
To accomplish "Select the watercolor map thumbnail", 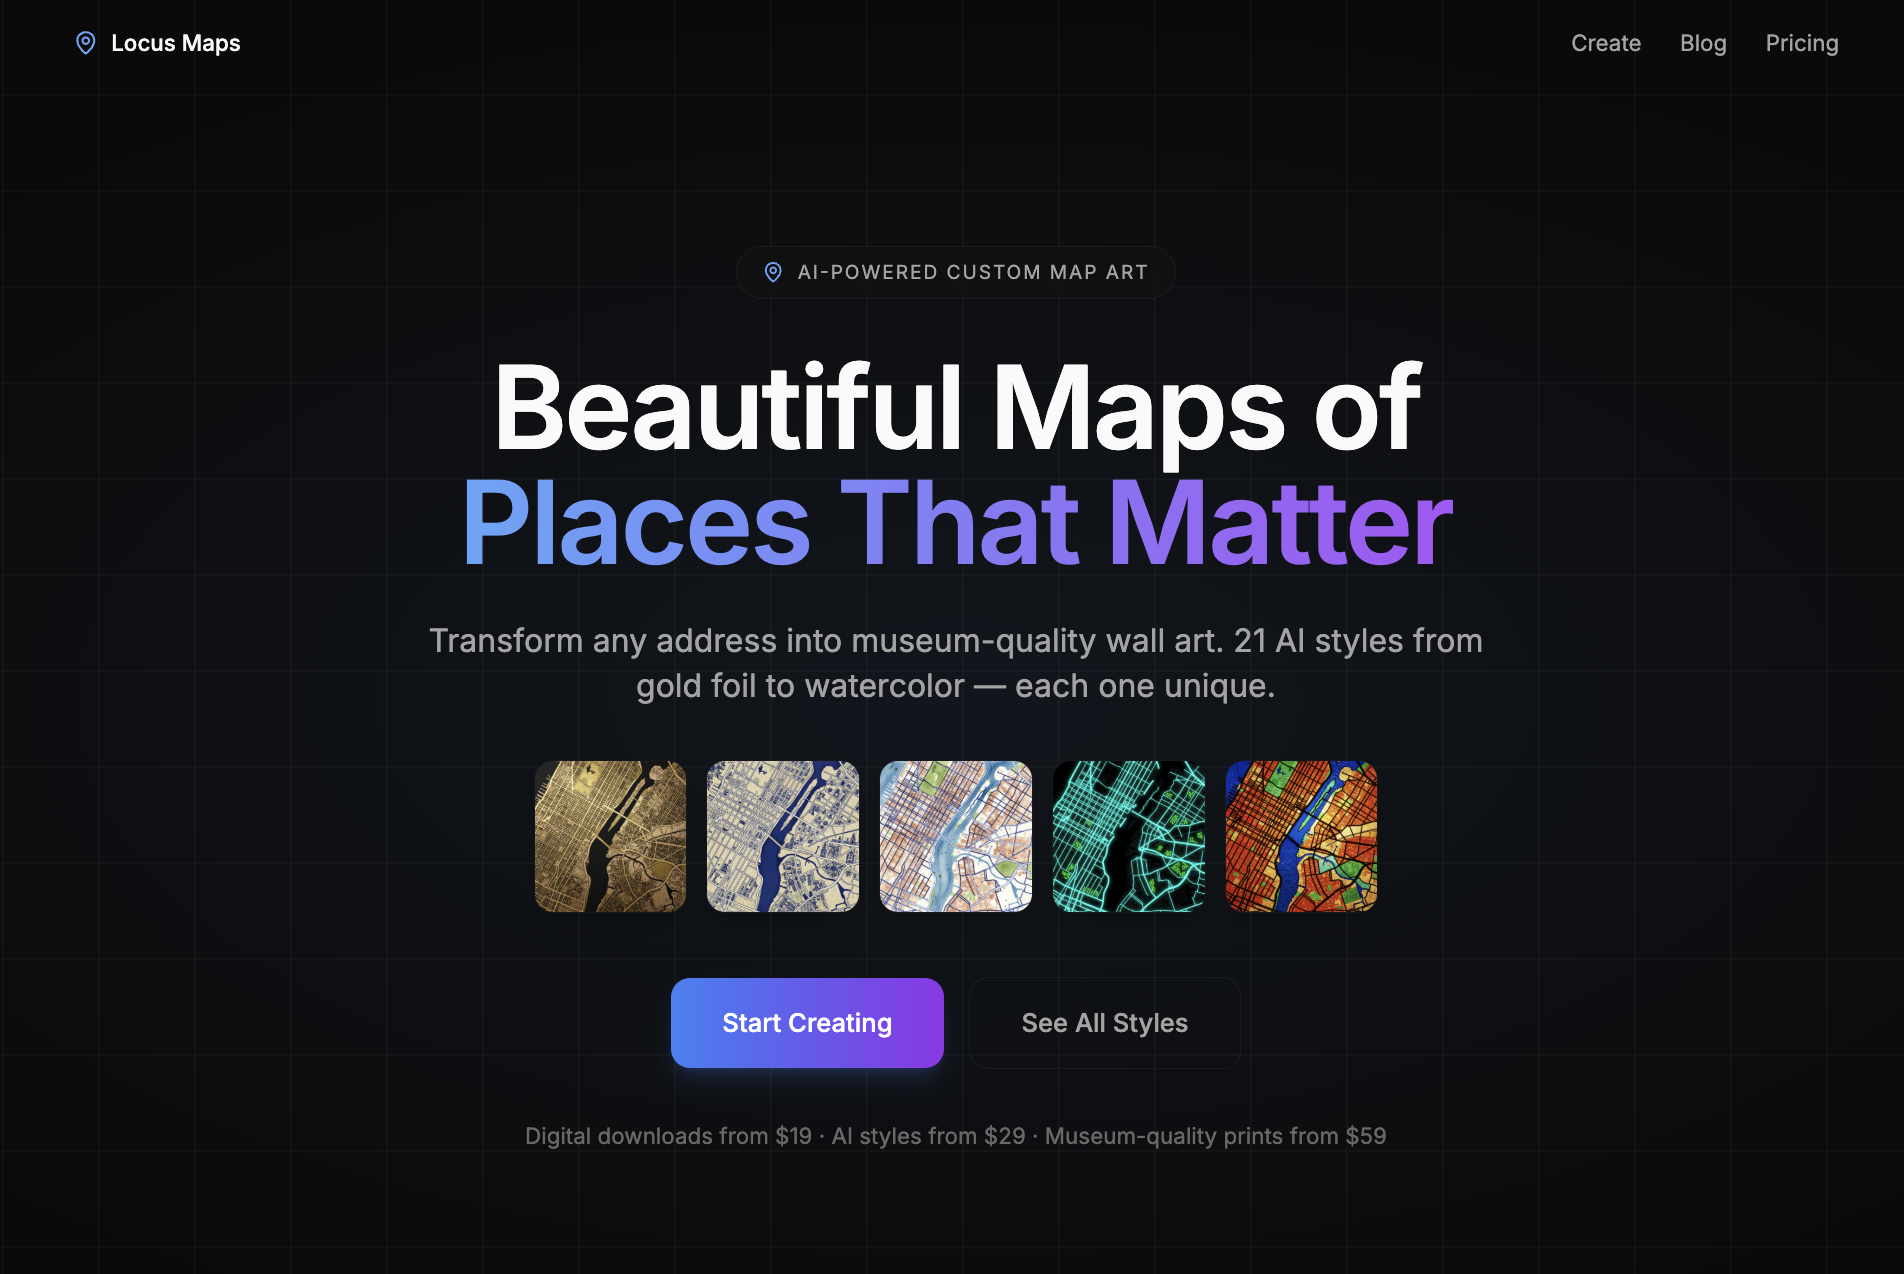I will (x=956, y=836).
